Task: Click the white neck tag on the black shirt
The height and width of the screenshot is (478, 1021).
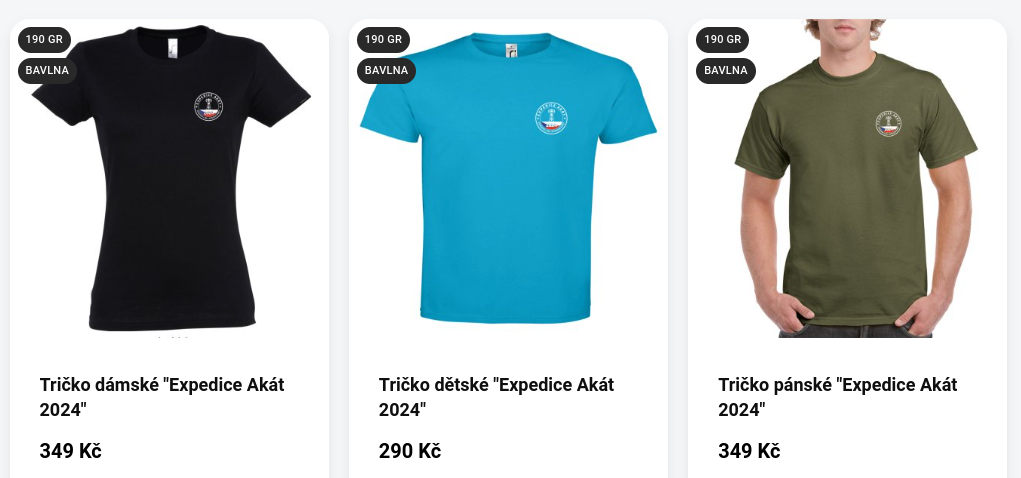Action: (173, 48)
